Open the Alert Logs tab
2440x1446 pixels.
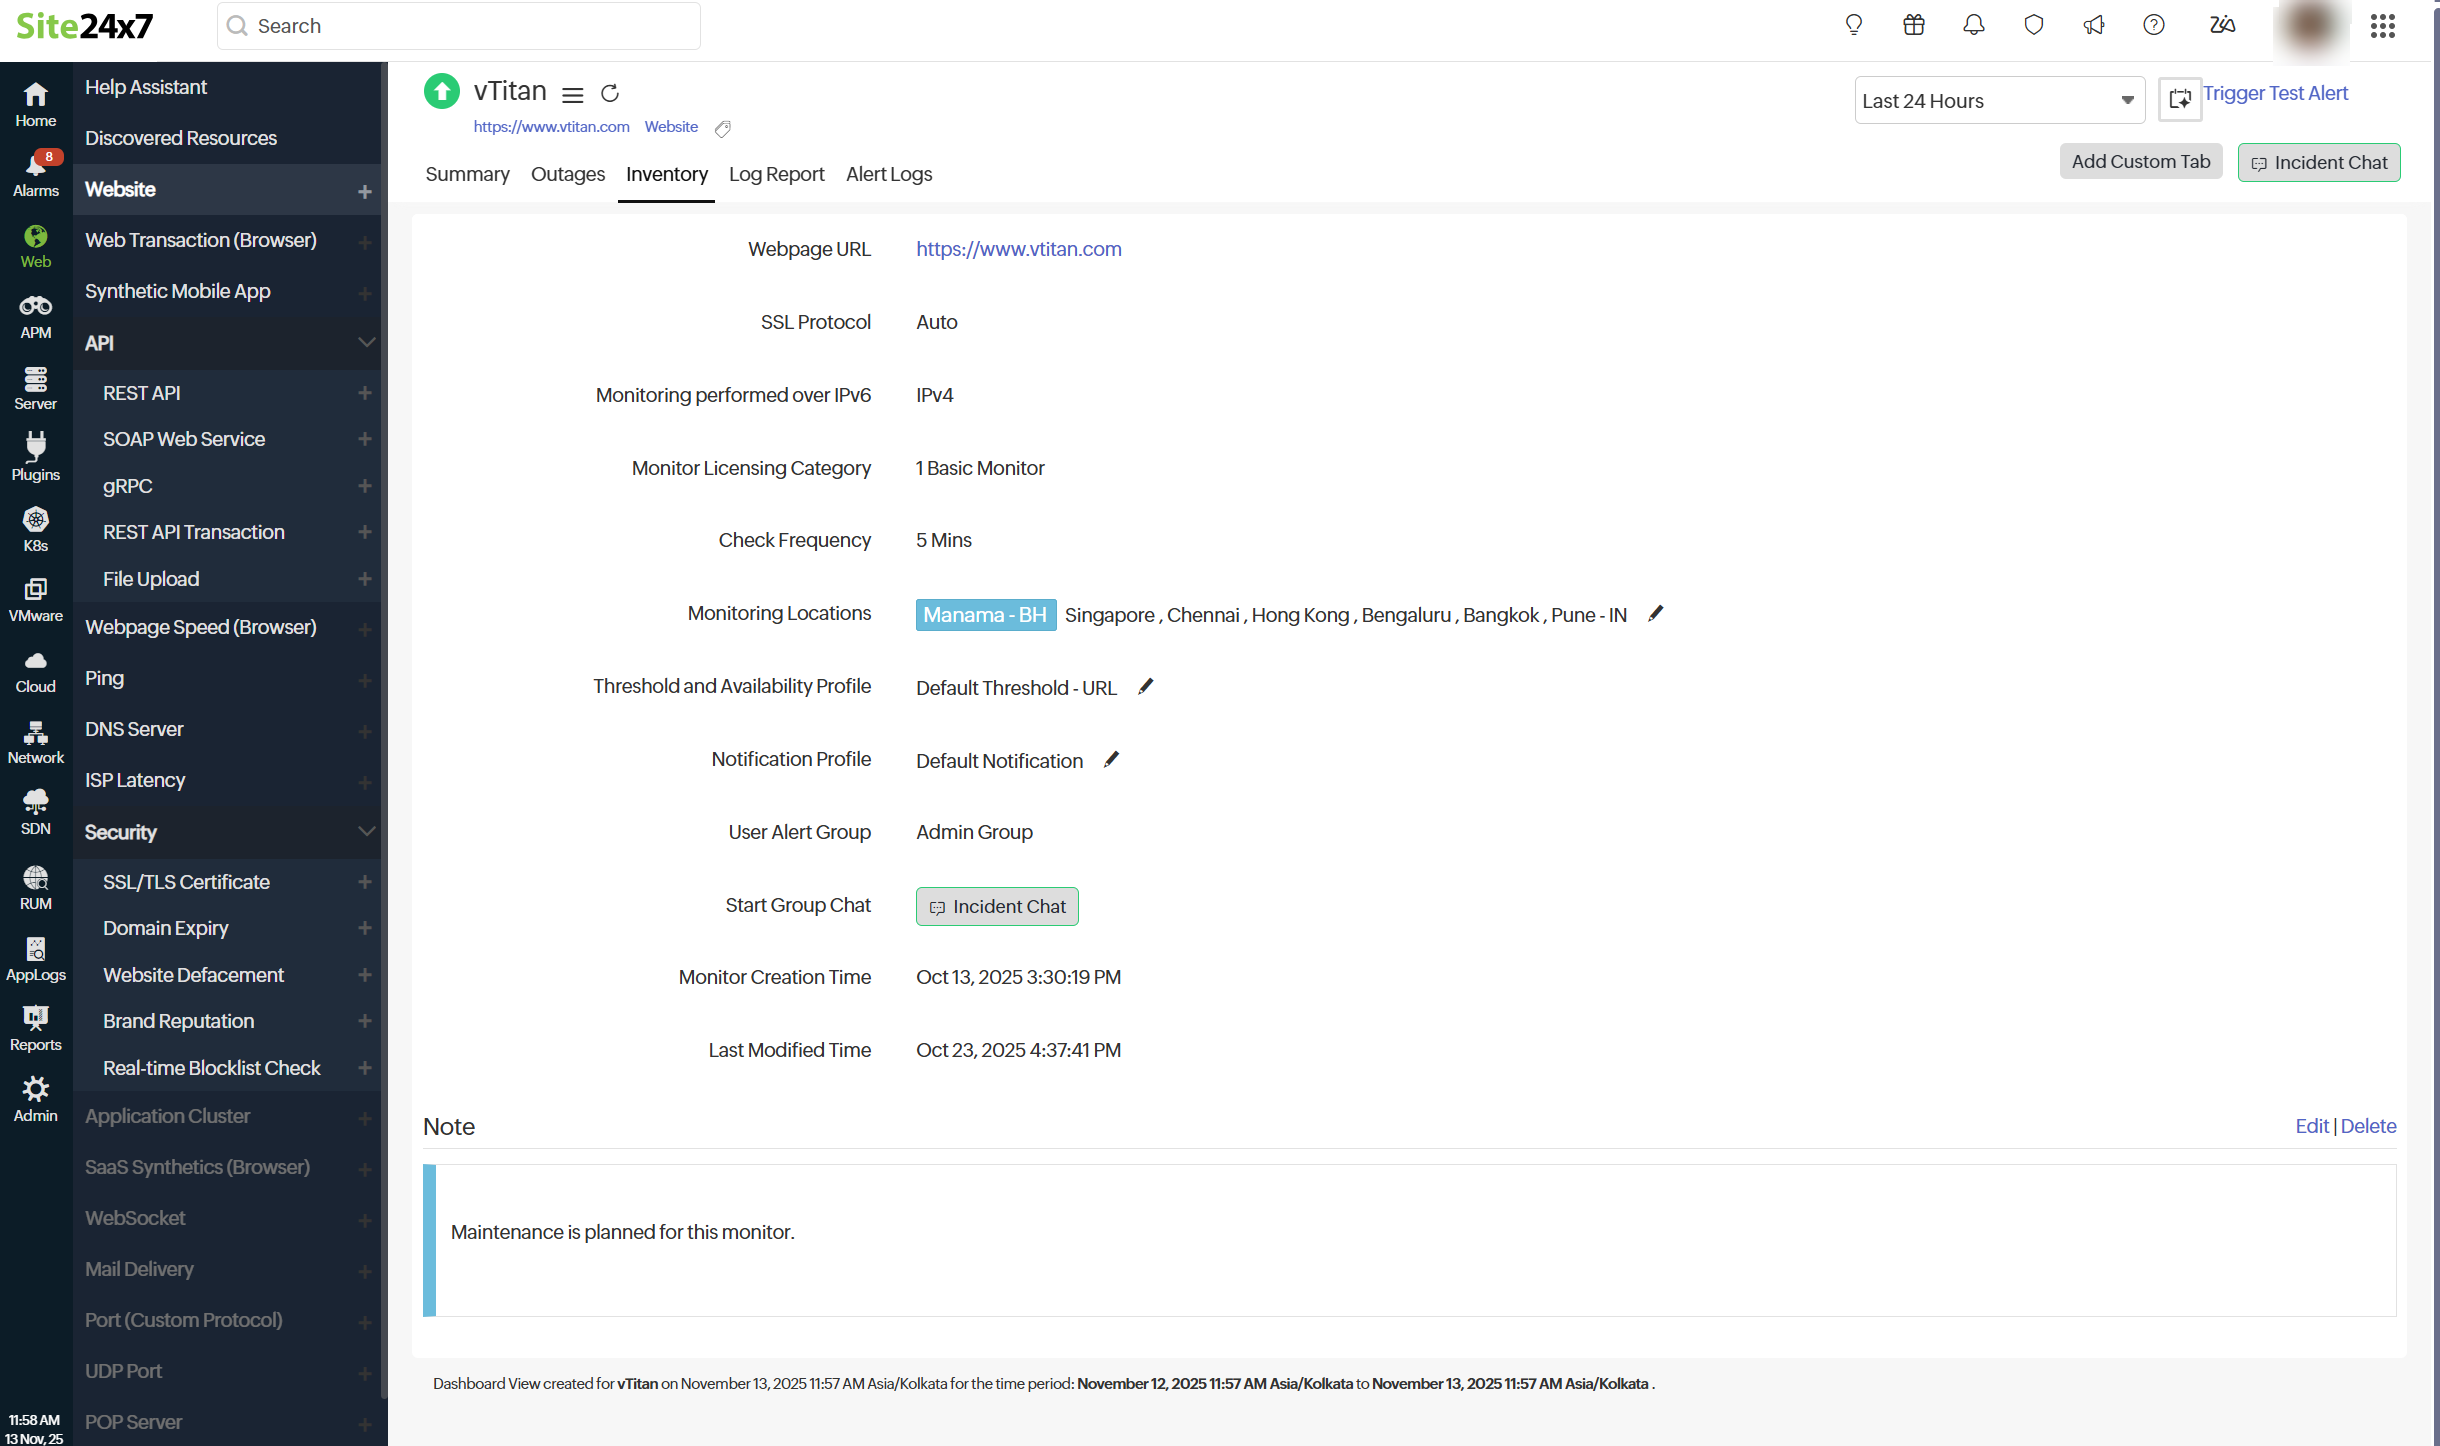(x=887, y=174)
